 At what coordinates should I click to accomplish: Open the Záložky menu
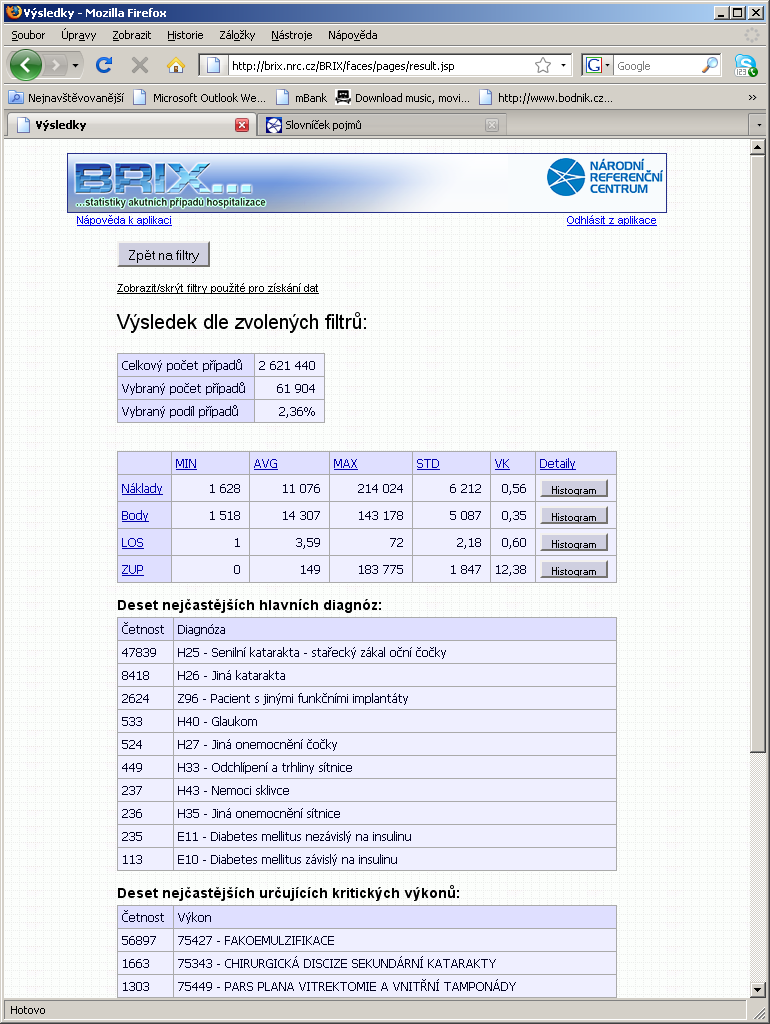(237, 35)
